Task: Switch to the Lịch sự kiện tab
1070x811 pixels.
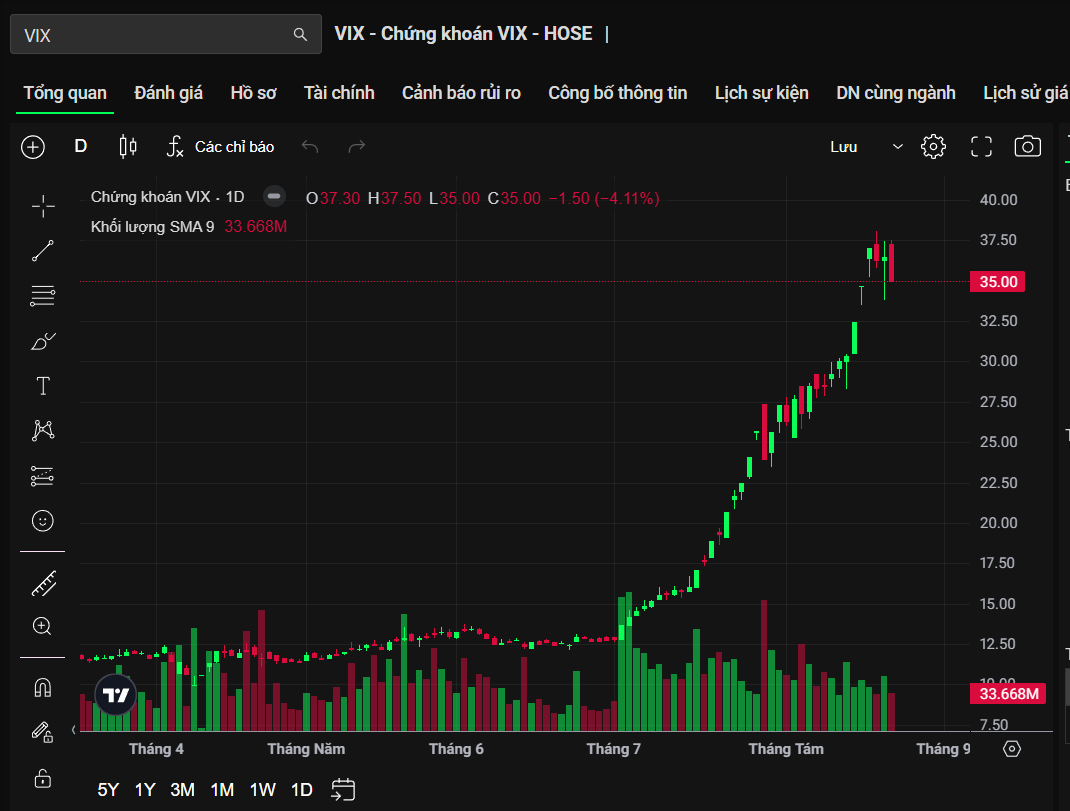Action: (762, 93)
